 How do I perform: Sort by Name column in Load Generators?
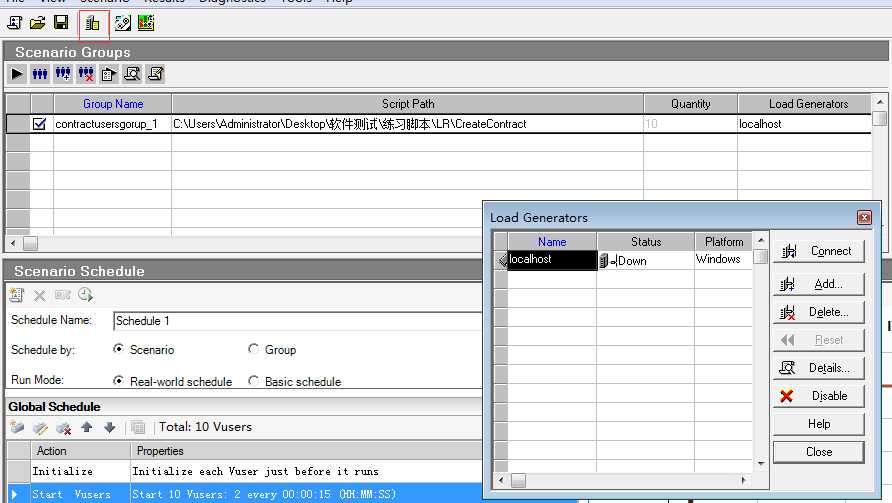pyautogui.click(x=552, y=242)
